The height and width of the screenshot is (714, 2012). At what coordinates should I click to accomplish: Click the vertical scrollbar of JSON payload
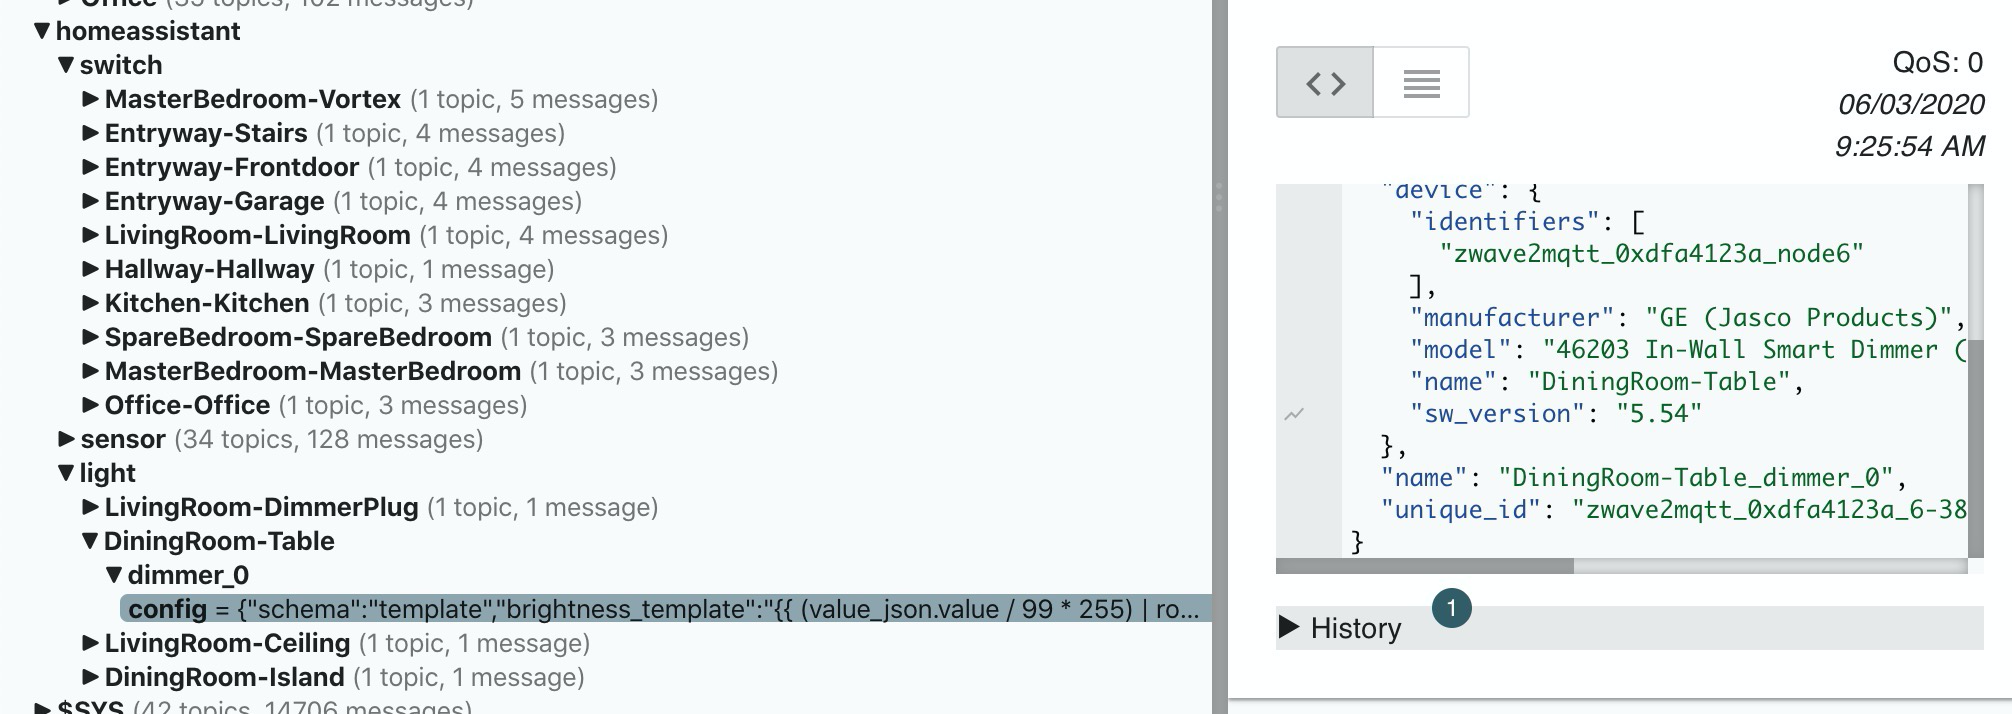[x=1976, y=448]
